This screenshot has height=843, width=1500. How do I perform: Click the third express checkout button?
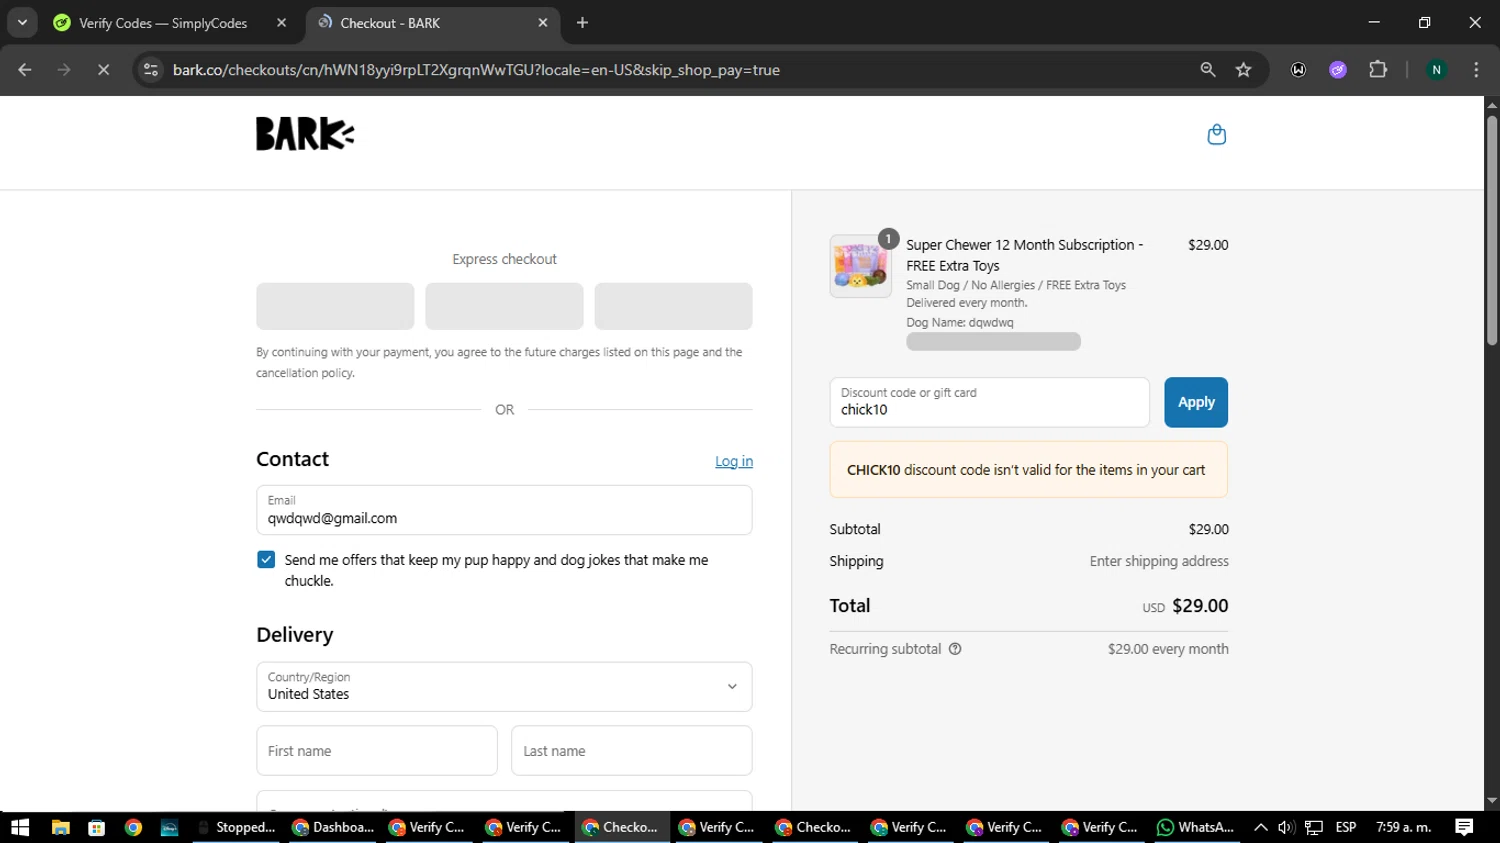(673, 306)
